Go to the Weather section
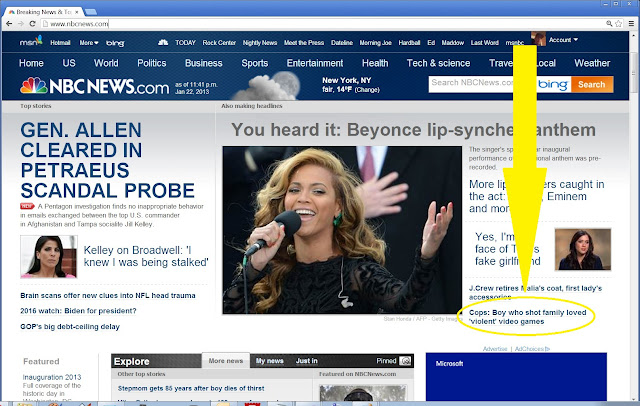The image size is (640, 406). (592, 63)
